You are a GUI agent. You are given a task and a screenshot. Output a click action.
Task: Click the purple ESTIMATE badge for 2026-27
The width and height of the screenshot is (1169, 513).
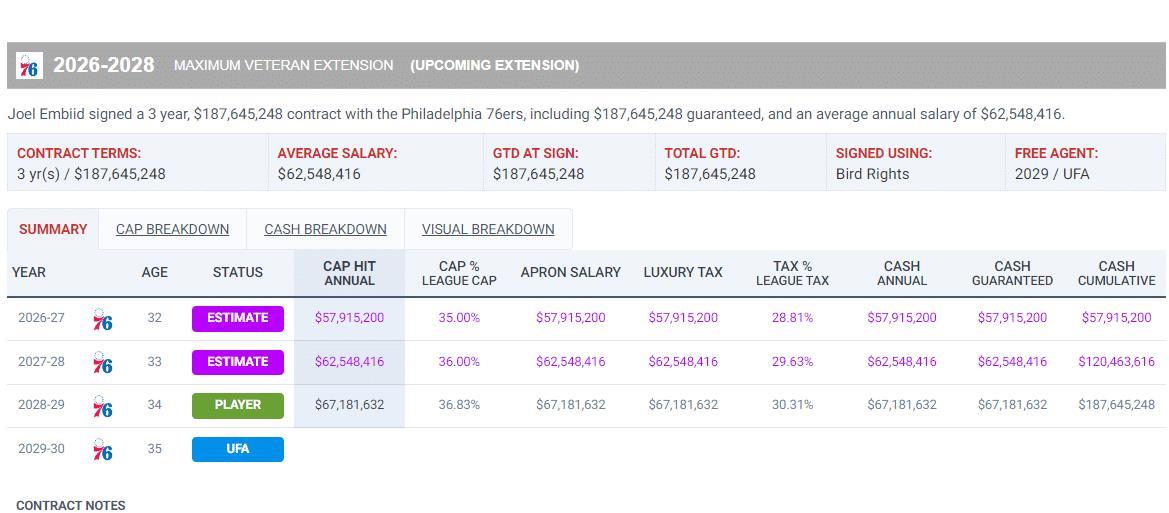[237, 318]
